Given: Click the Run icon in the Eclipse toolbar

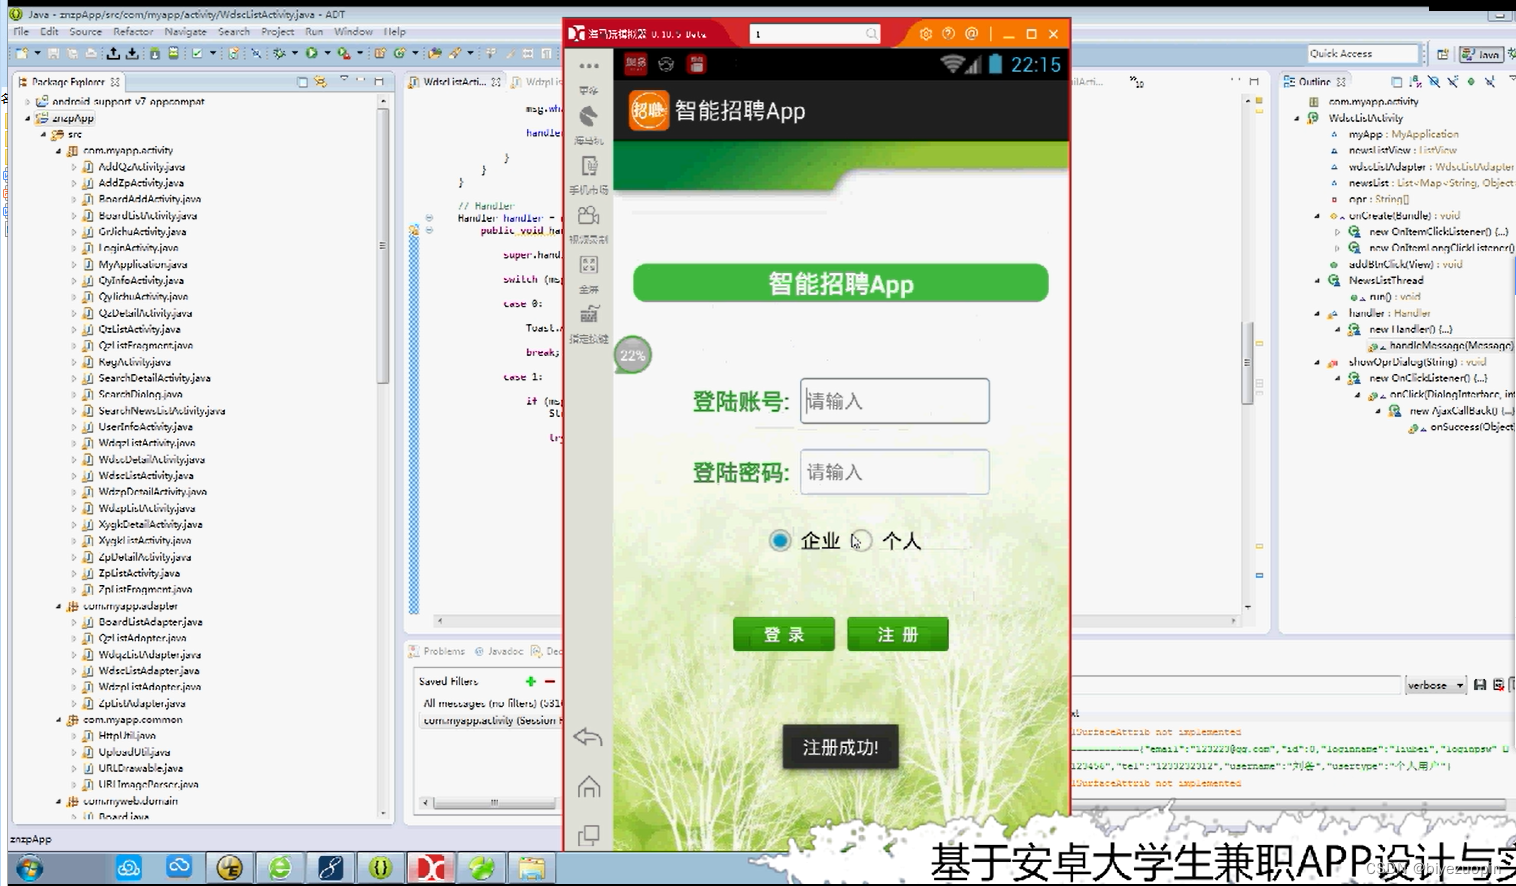Looking at the screenshot, I should (x=312, y=53).
